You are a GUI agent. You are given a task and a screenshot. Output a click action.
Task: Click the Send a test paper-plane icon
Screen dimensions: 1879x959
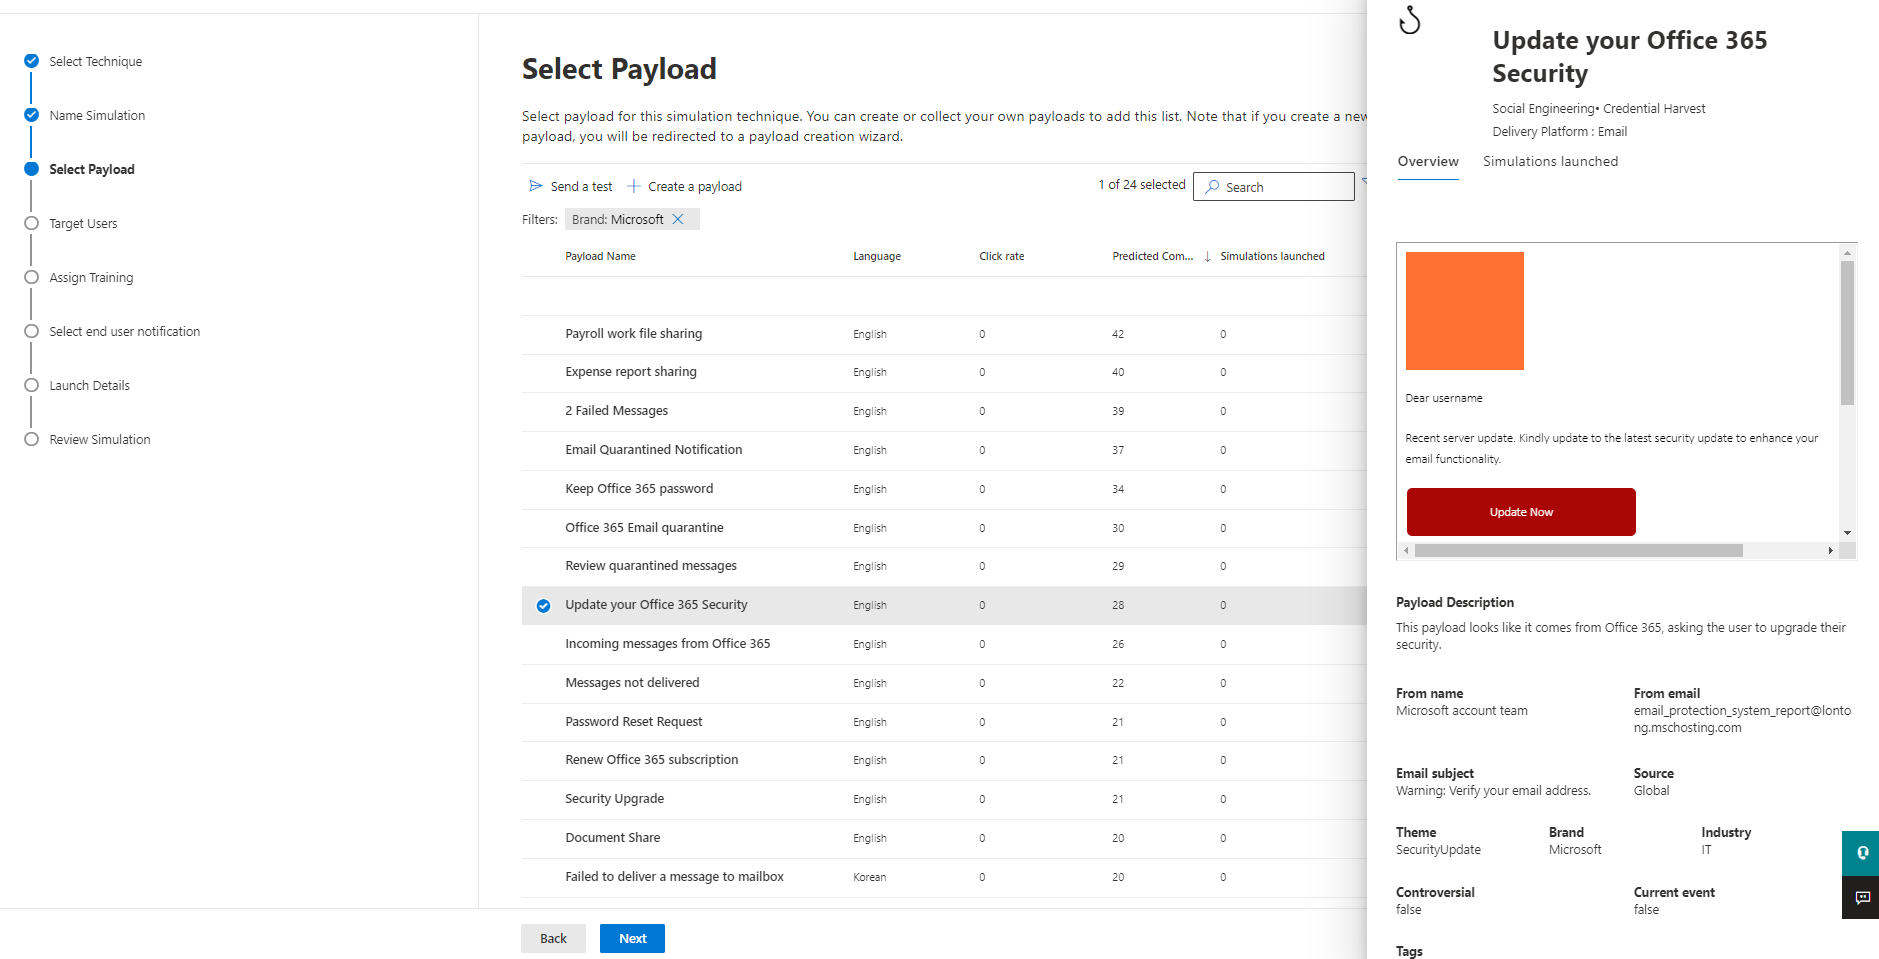click(x=536, y=186)
